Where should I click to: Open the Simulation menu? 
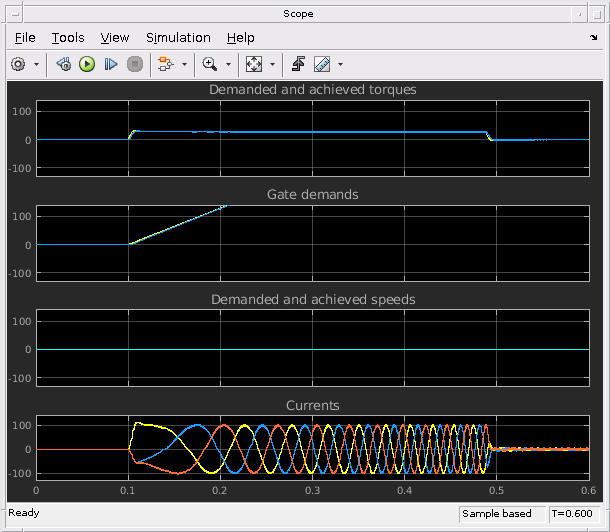[x=178, y=37]
